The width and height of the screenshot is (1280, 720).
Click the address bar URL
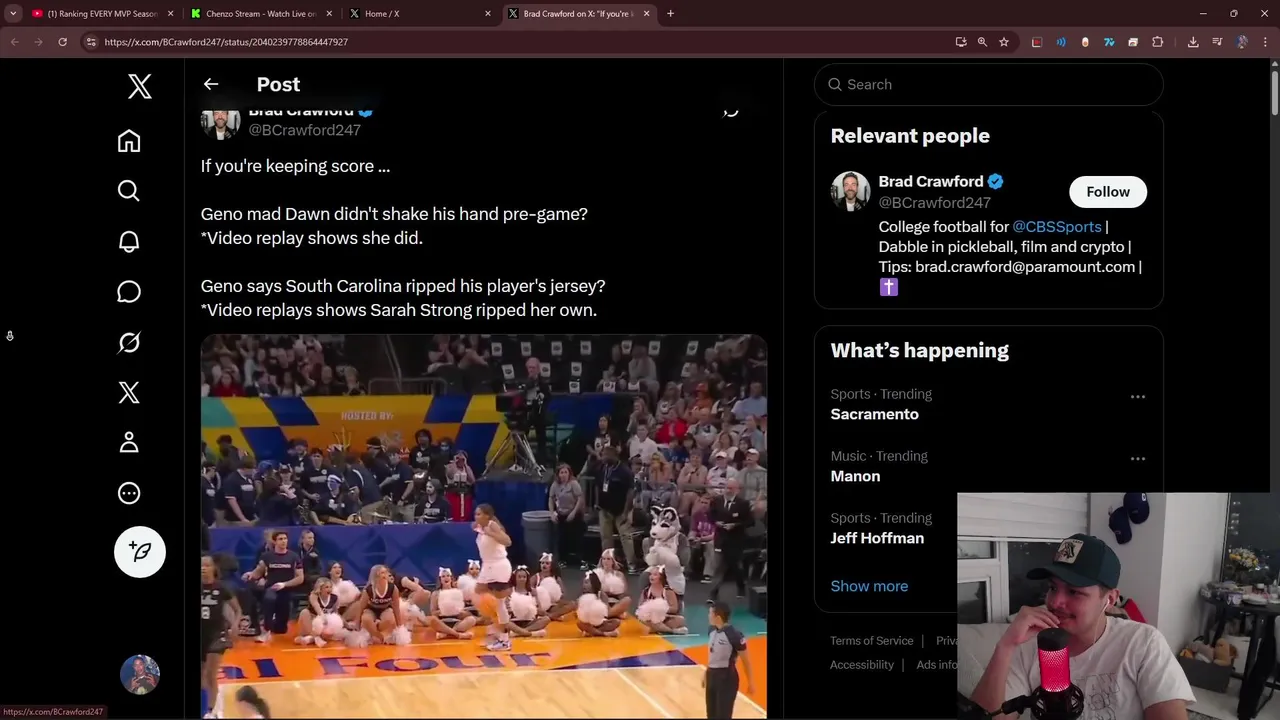(226, 42)
